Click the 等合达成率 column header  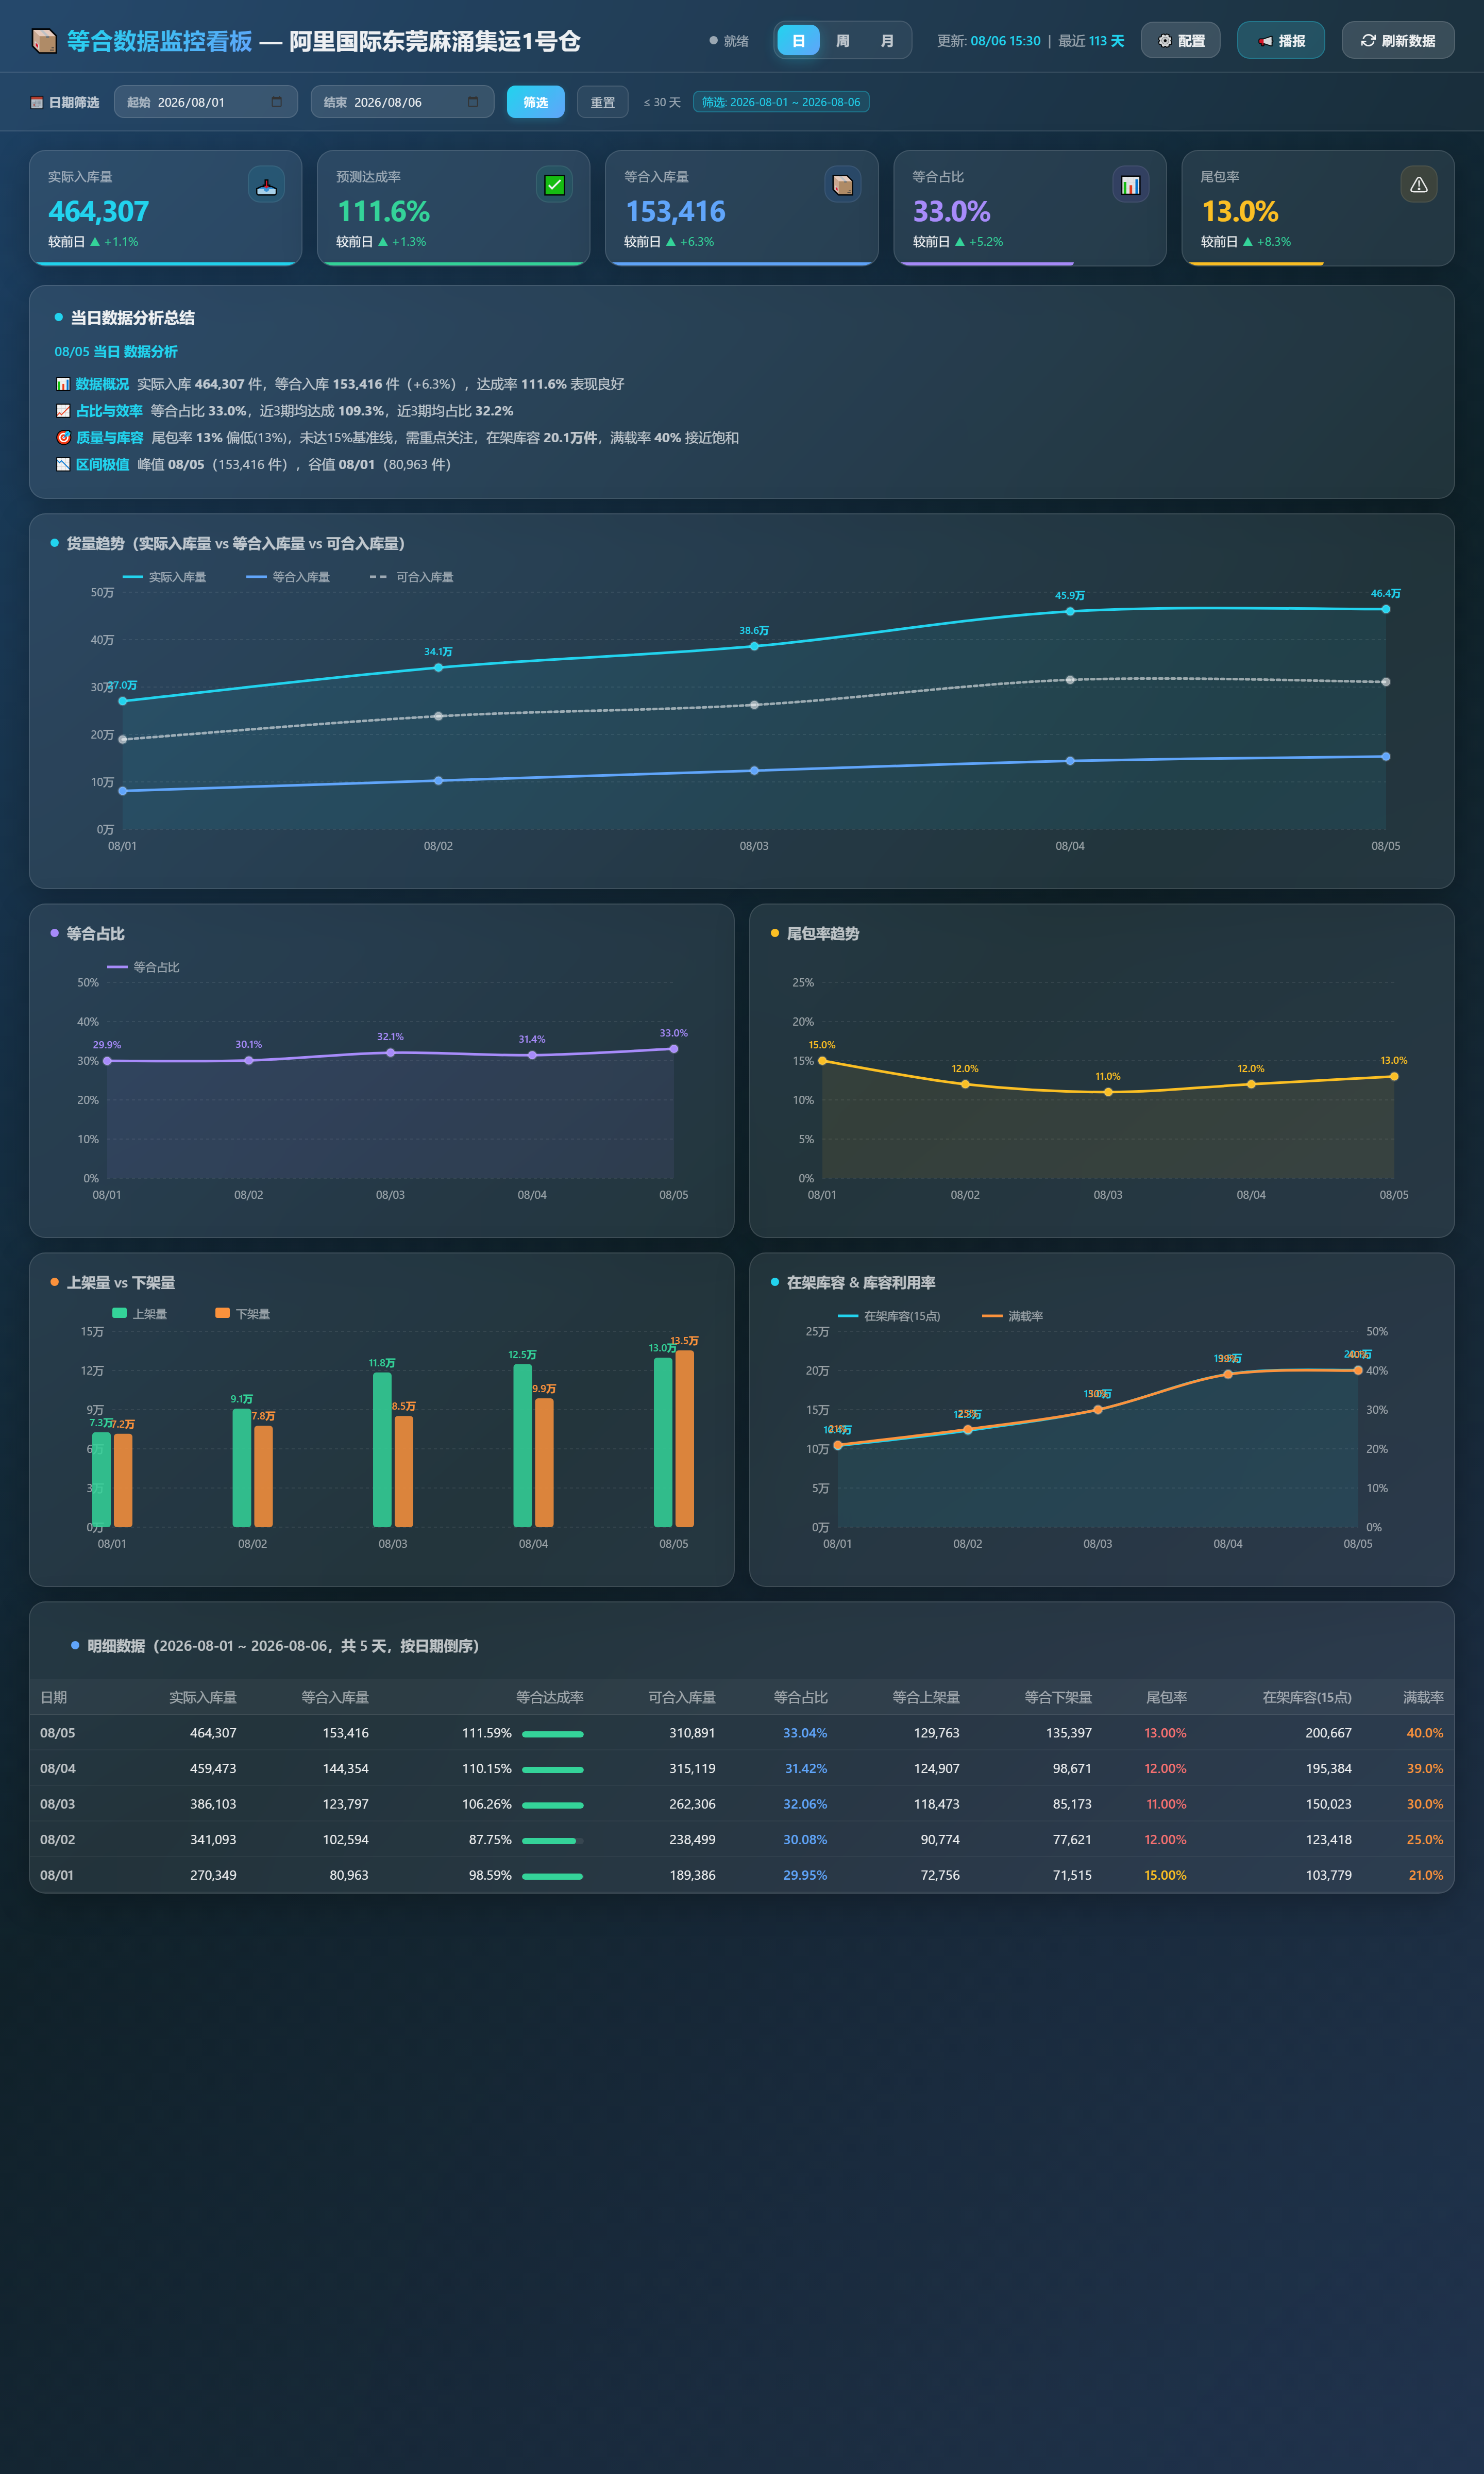tap(550, 1698)
